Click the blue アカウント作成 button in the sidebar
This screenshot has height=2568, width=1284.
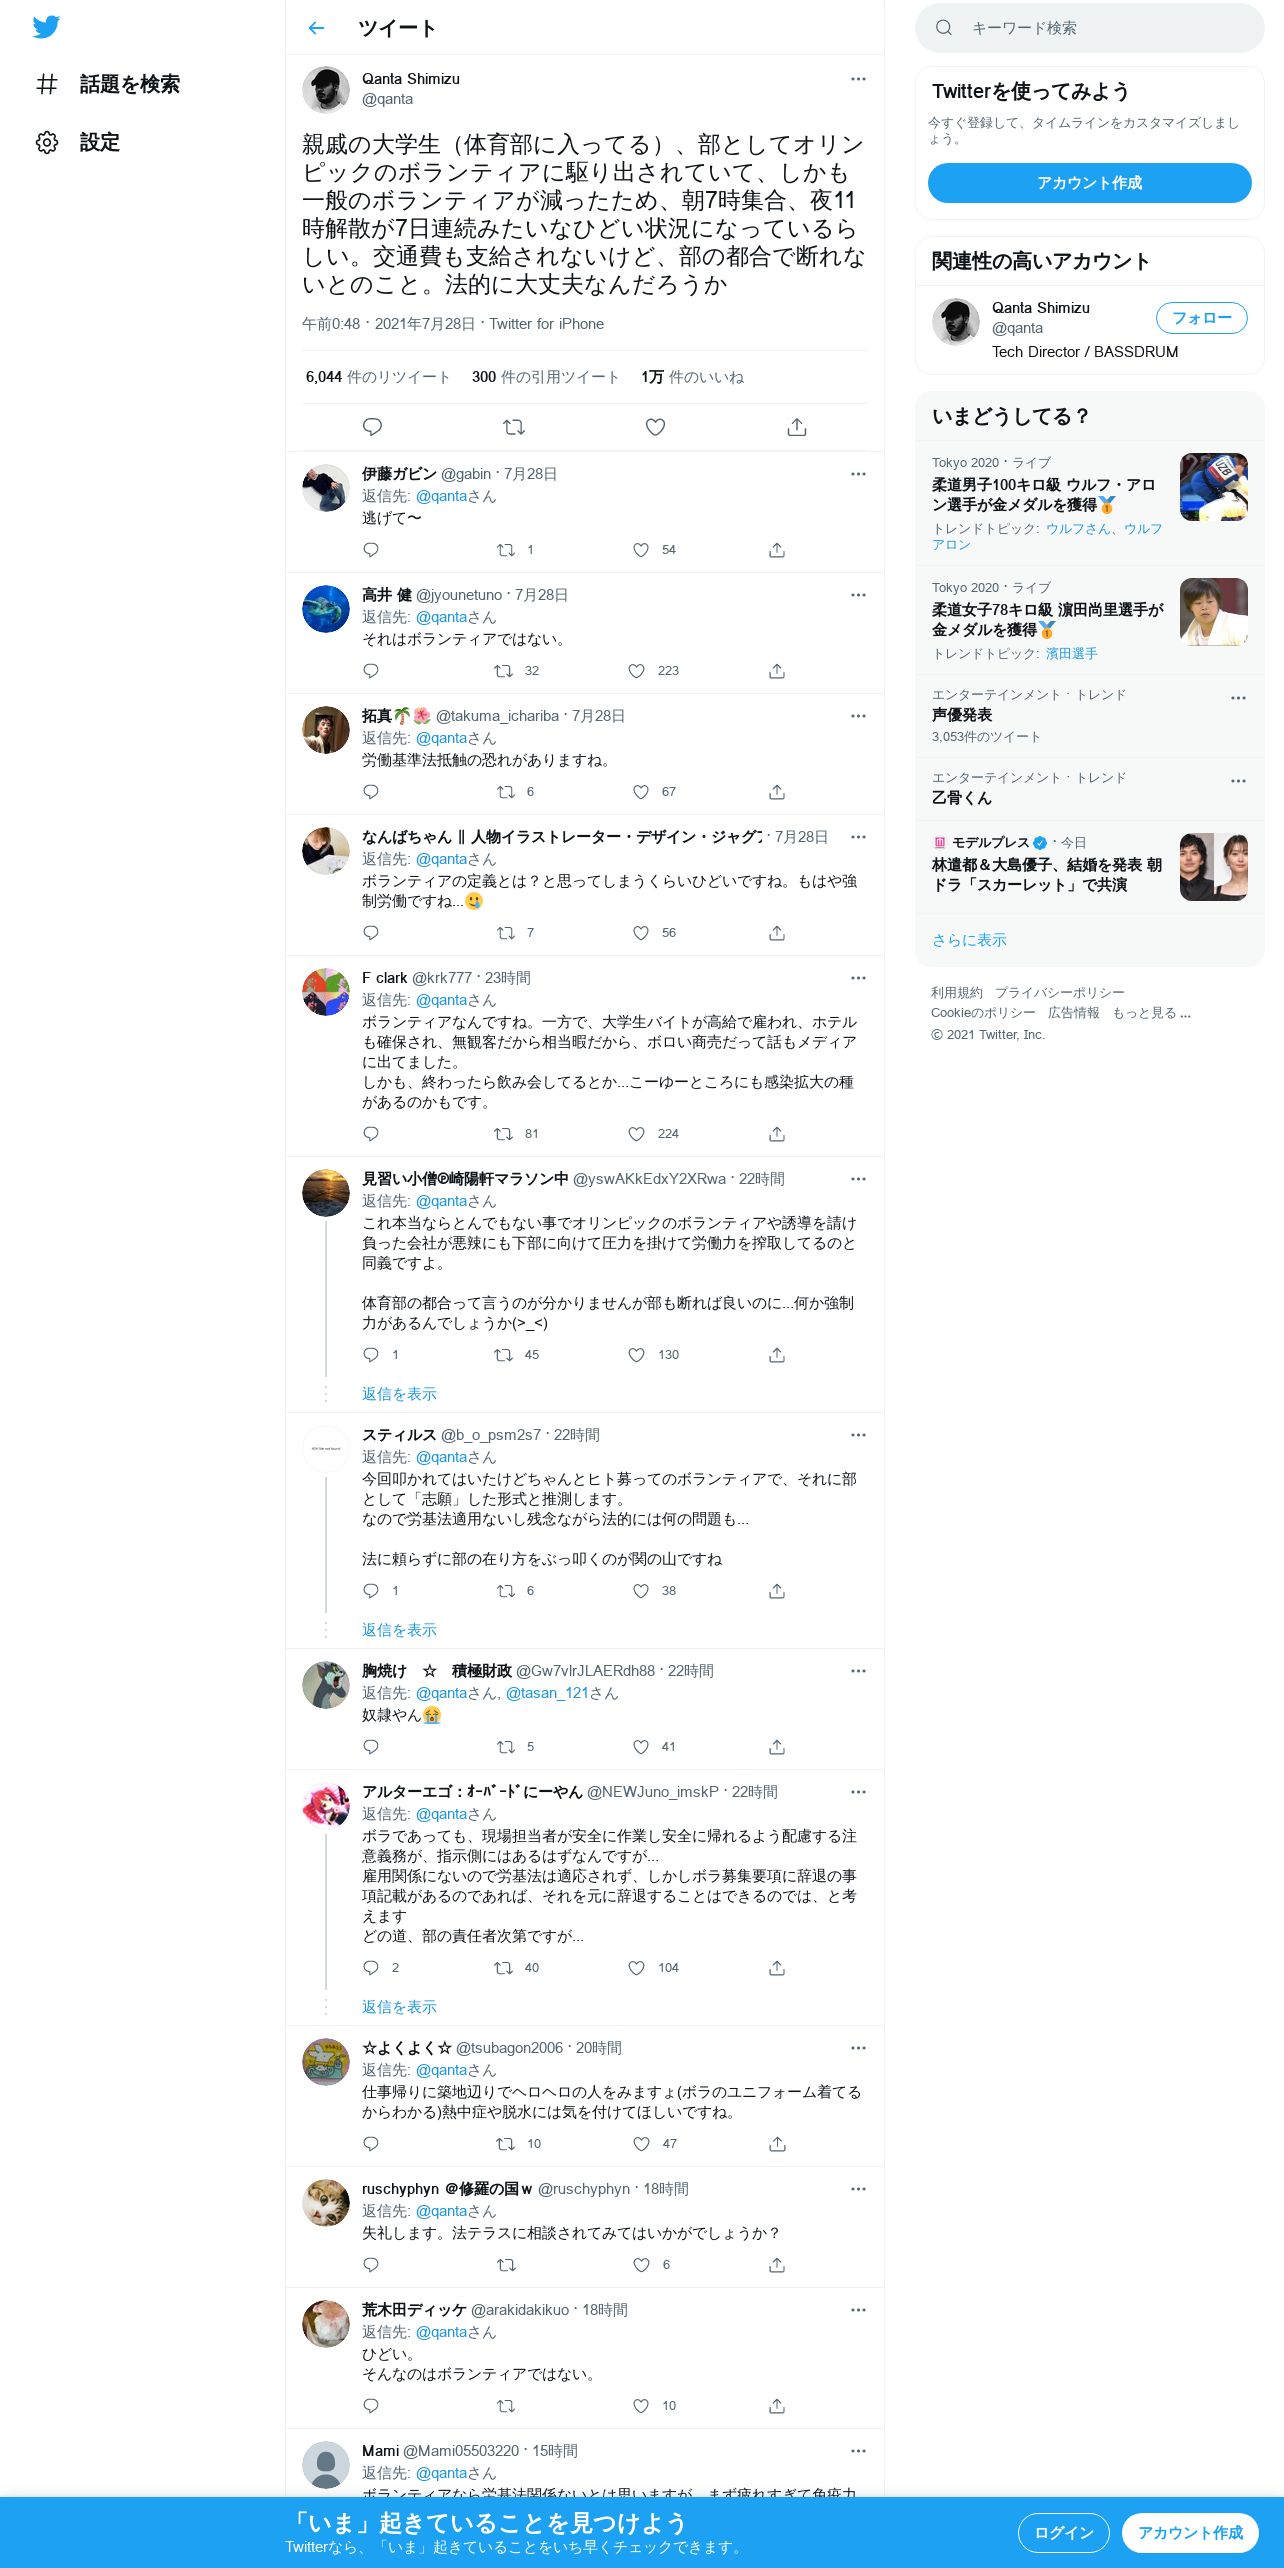click(x=1090, y=183)
